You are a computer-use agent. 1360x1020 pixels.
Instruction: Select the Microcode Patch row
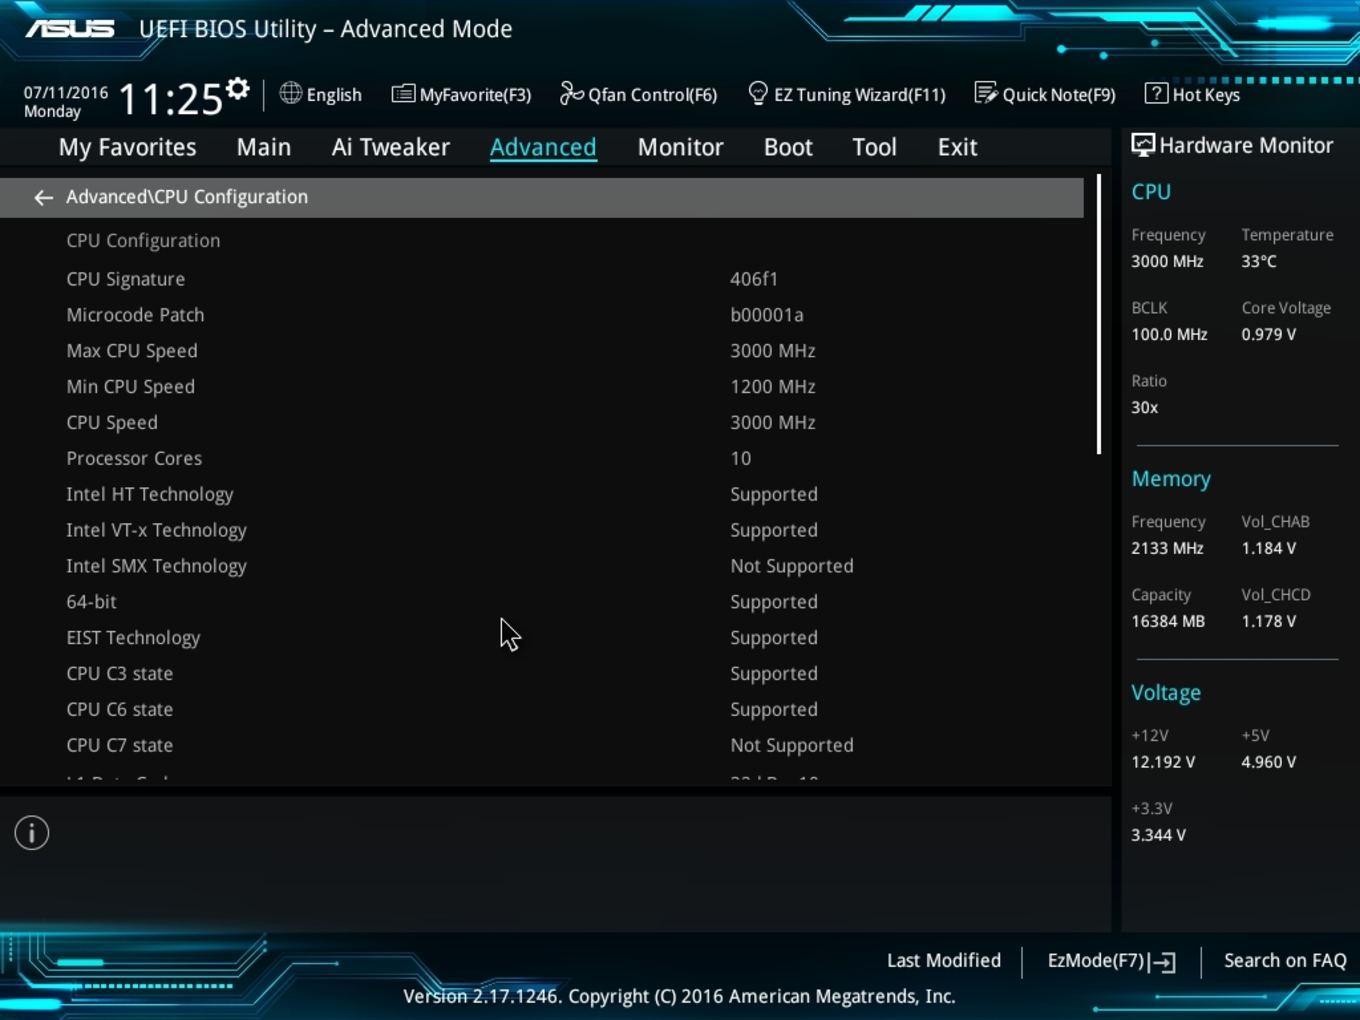(542, 315)
